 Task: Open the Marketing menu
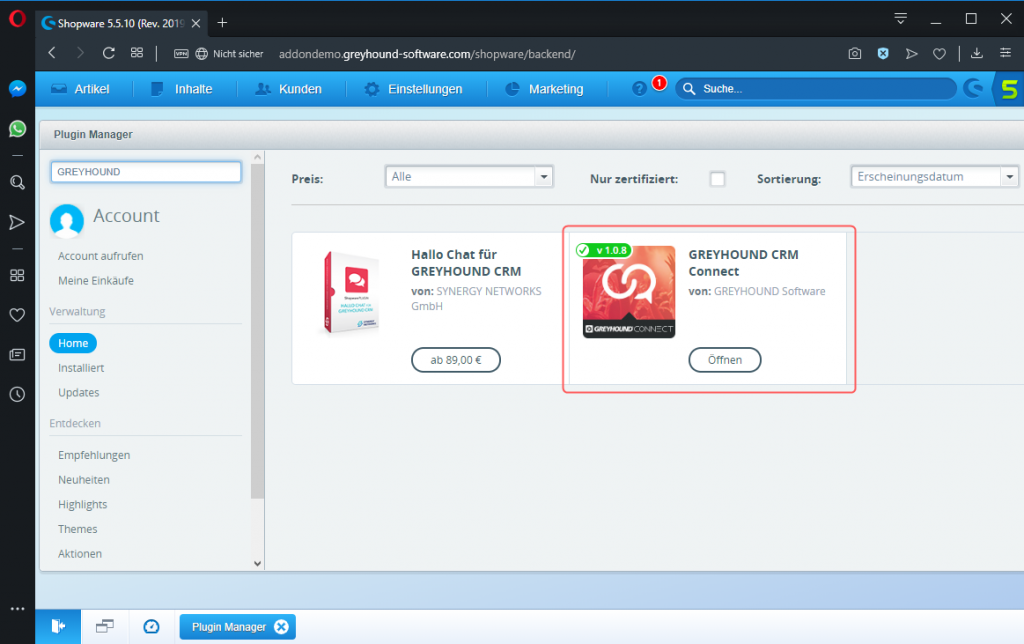pyautogui.click(x=545, y=89)
